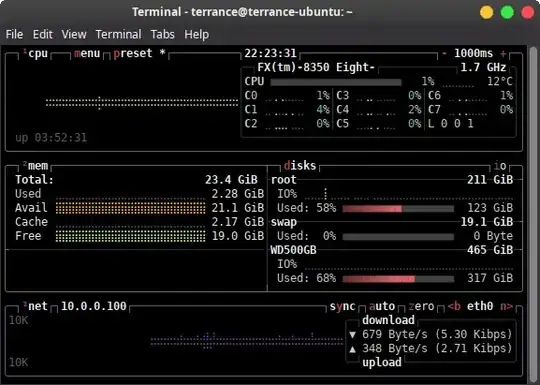Open the File menu

click(x=14, y=34)
